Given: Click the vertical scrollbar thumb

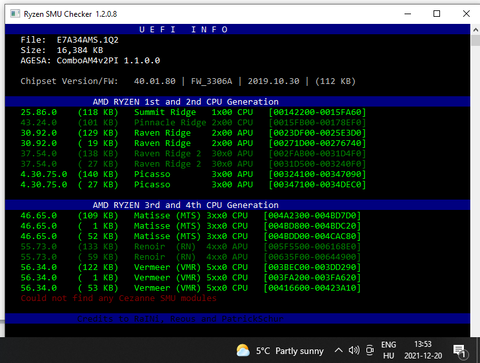Looking at the screenshot, I should coord(475,40).
